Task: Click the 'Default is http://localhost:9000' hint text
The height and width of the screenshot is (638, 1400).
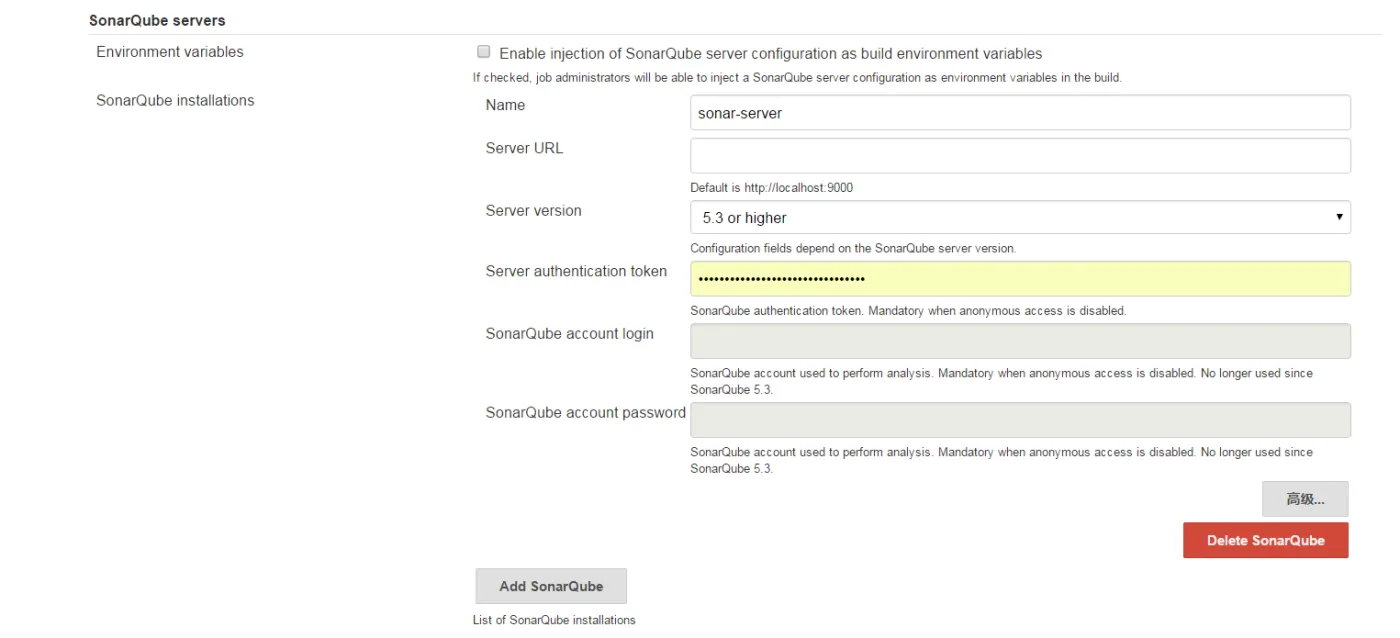Action: click(771, 188)
